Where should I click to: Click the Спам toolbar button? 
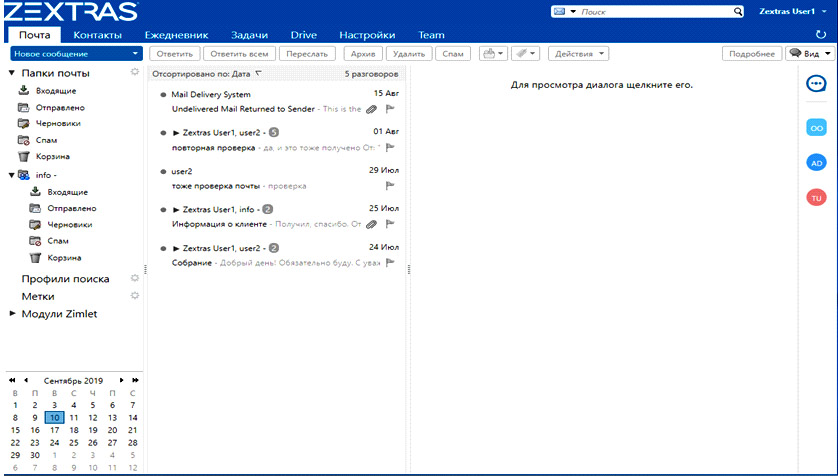click(x=453, y=53)
